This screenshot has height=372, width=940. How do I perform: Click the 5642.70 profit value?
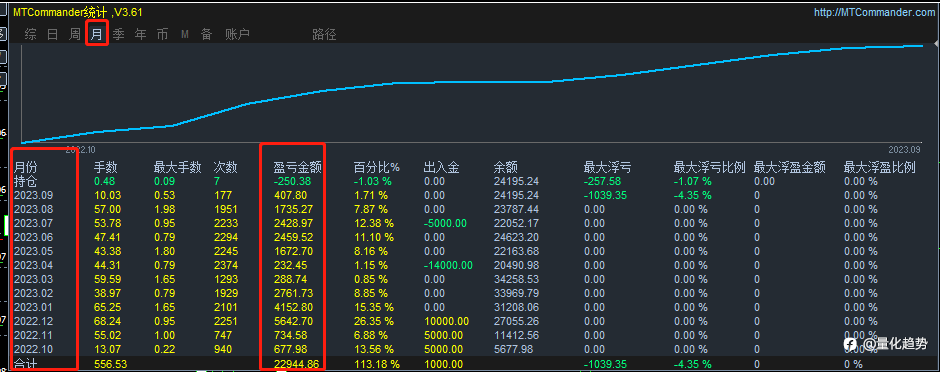pyautogui.click(x=293, y=321)
